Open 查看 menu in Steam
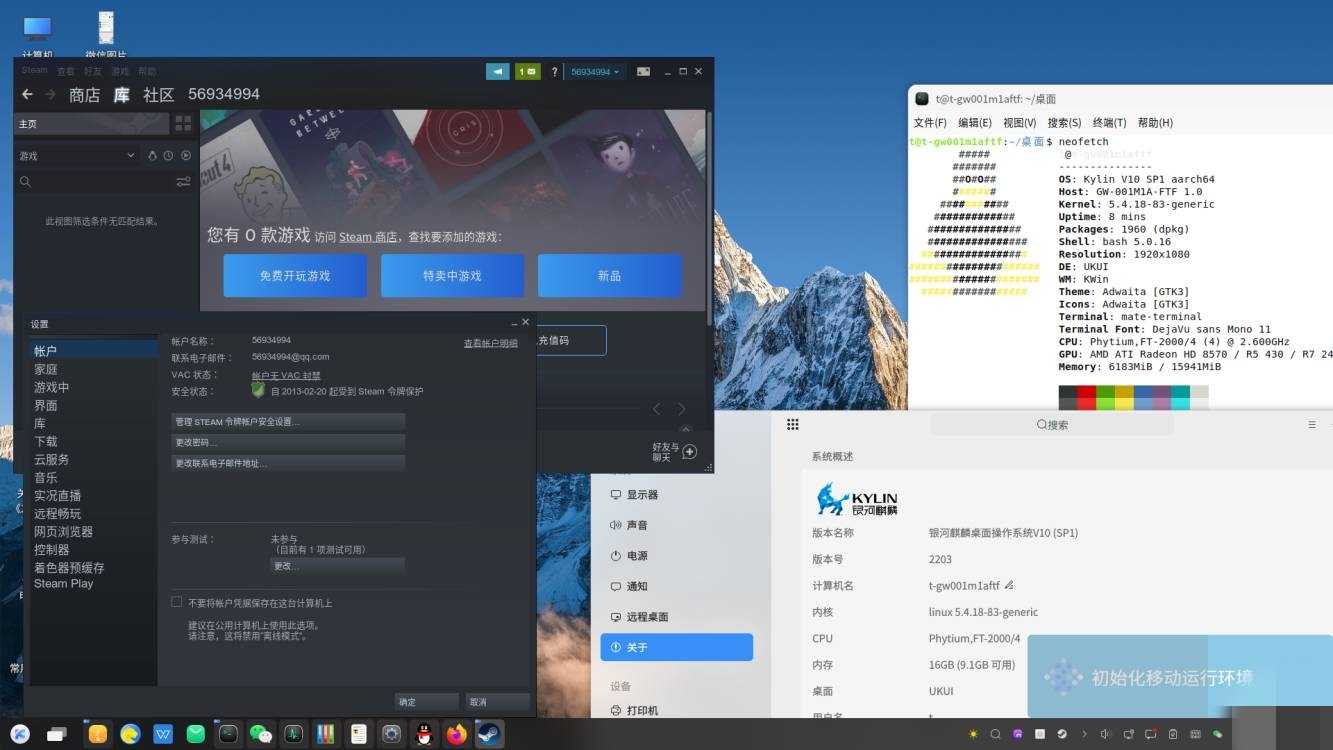The height and width of the screenshot is (750, 1333). pyautogui.click(x=66, y=71)
